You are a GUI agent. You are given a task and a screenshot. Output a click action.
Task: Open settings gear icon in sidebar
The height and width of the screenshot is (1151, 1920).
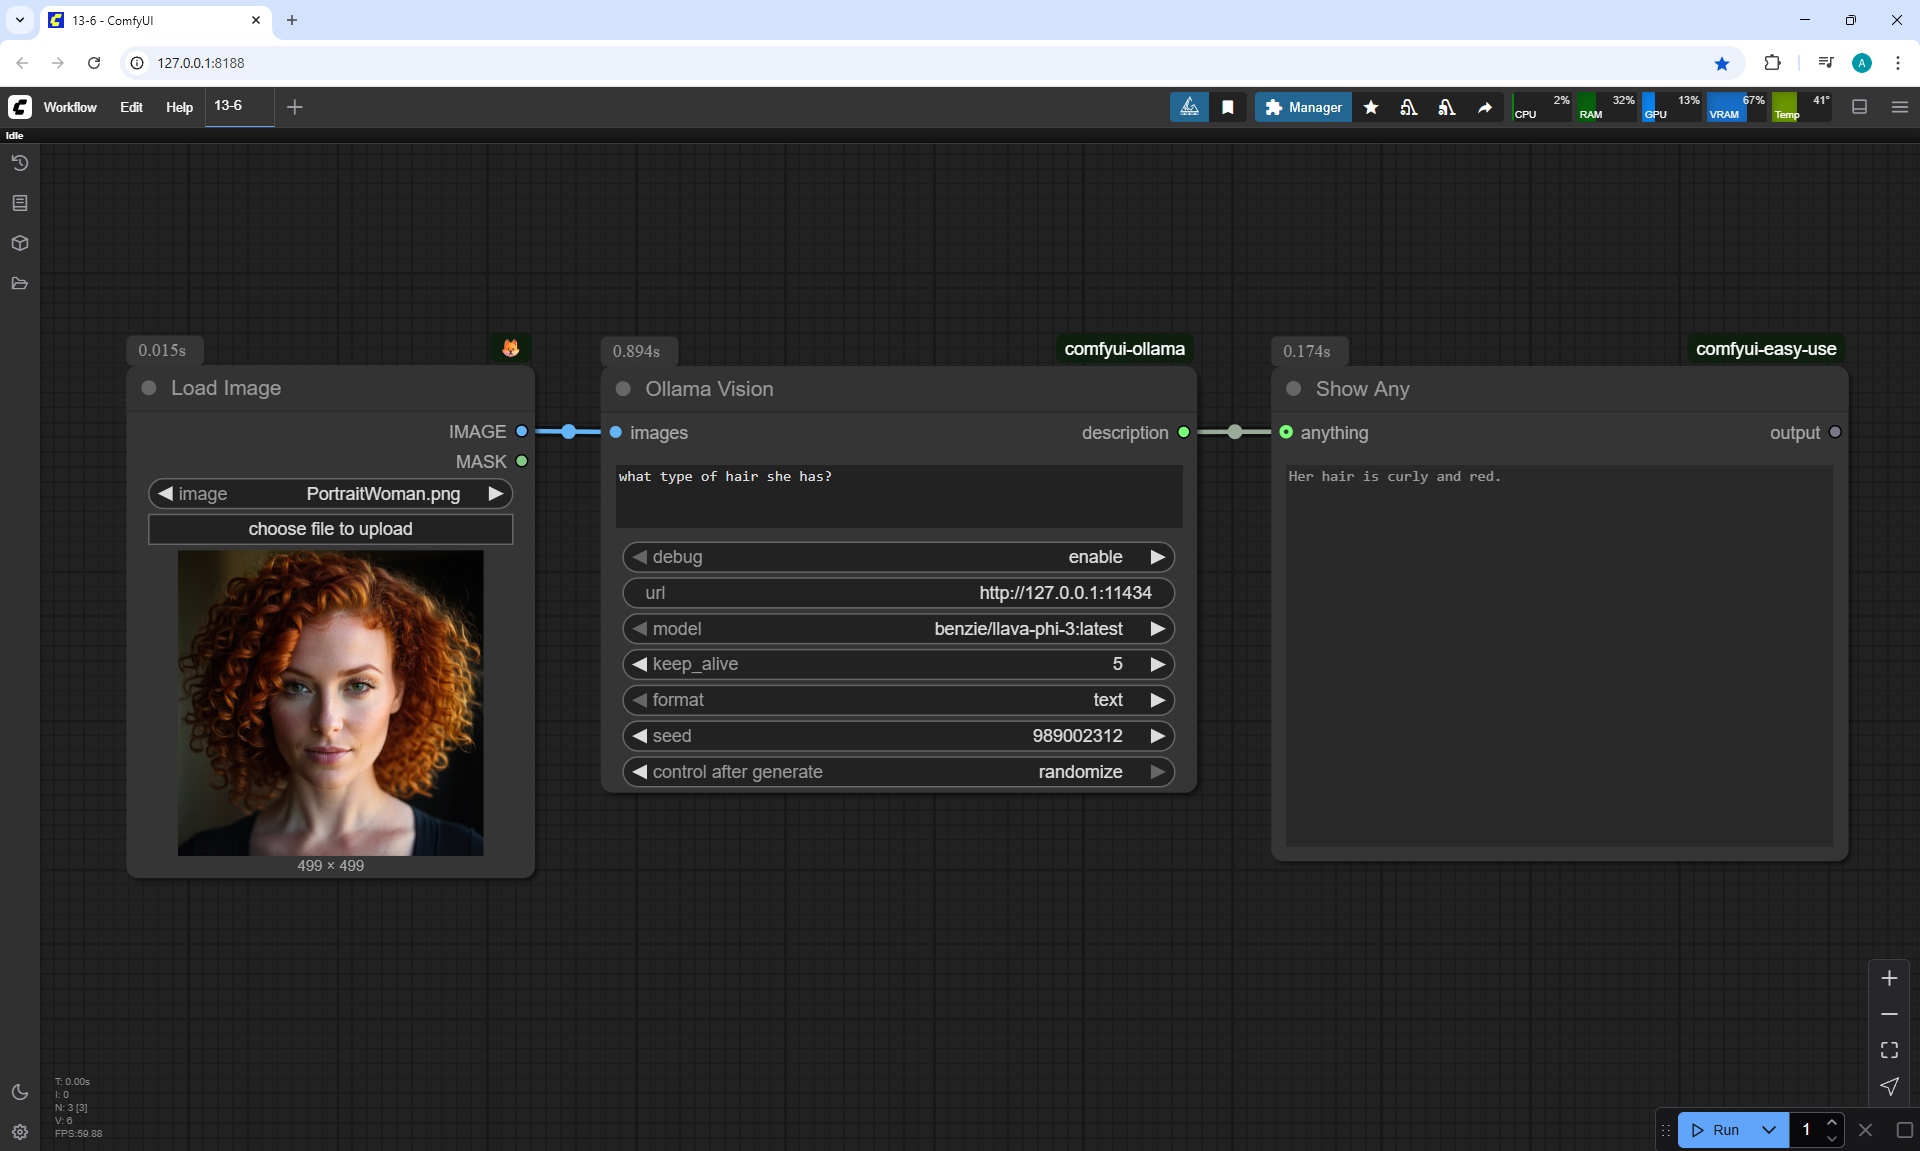pyautogui.click(x=20, y=1132)
